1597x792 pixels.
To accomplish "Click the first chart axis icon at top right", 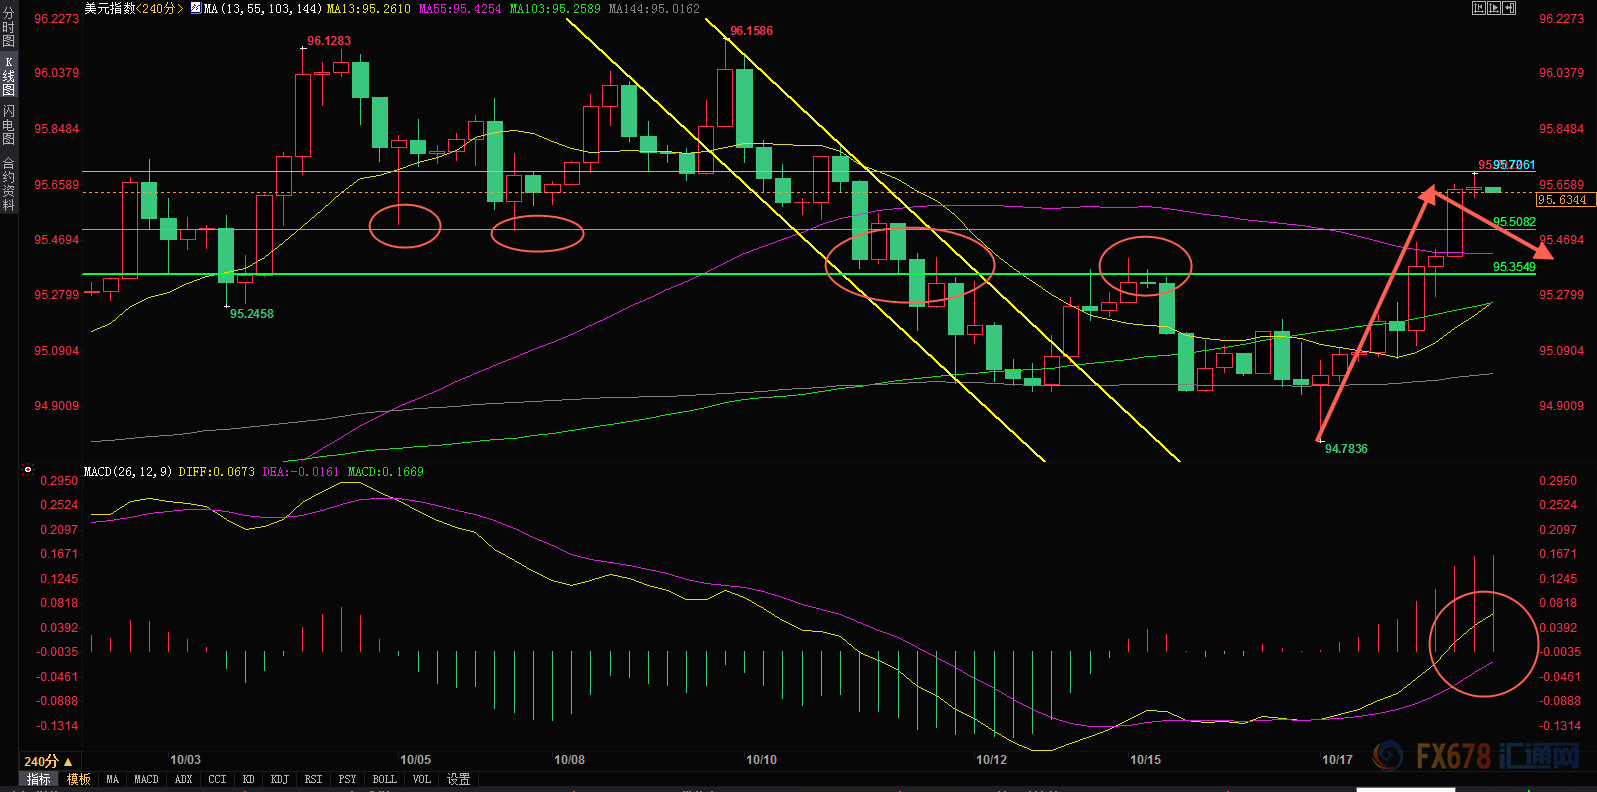I will pyautogui.click(x=1479, y=8).
